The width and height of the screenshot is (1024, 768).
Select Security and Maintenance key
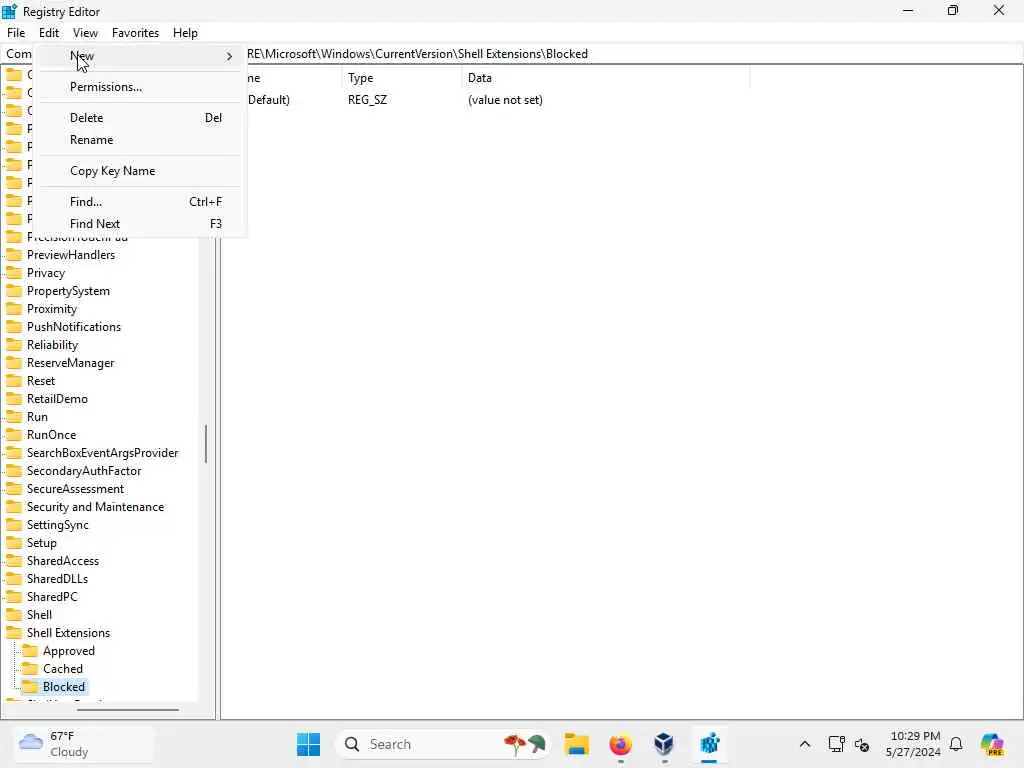point(95,507)
